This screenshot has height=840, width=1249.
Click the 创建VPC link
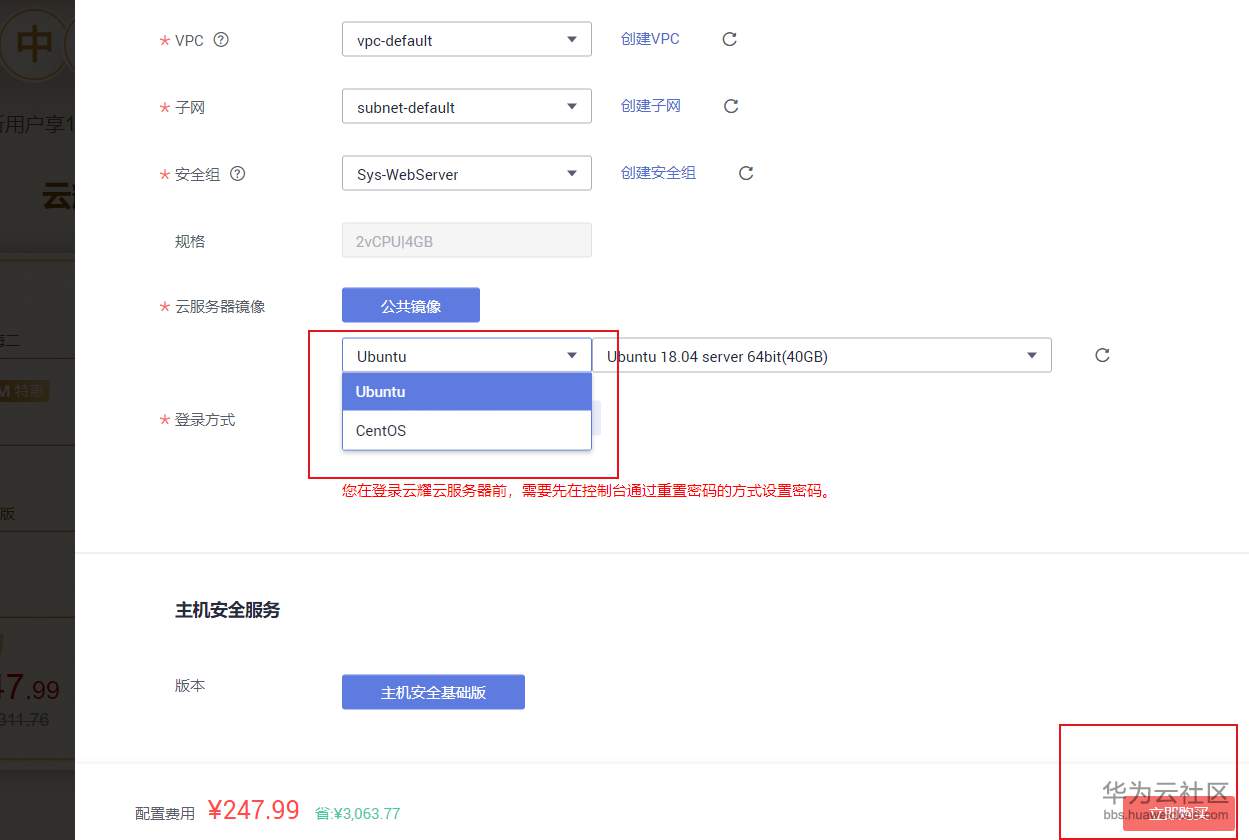[650, 39]
